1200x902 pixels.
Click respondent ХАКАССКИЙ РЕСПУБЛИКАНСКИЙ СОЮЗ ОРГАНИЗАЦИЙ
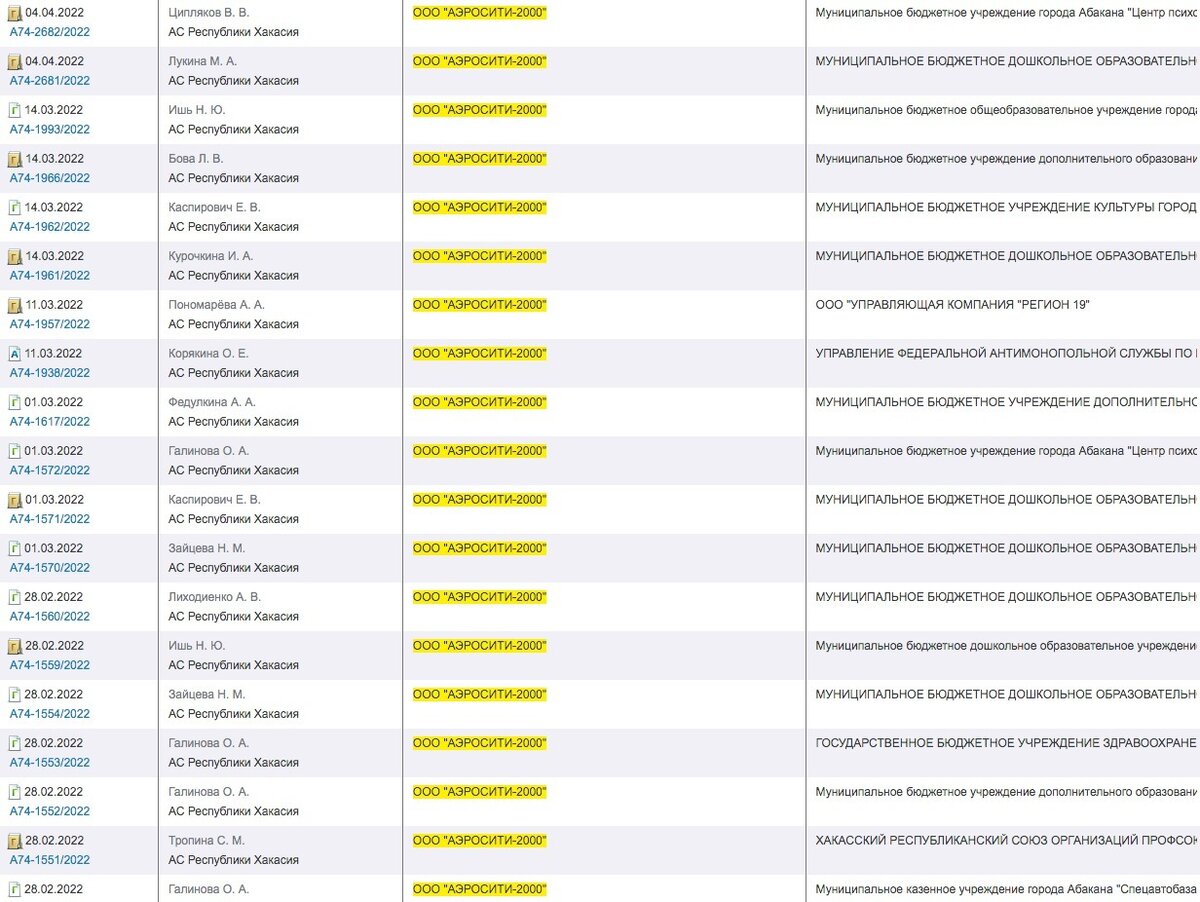point(1007,842)
